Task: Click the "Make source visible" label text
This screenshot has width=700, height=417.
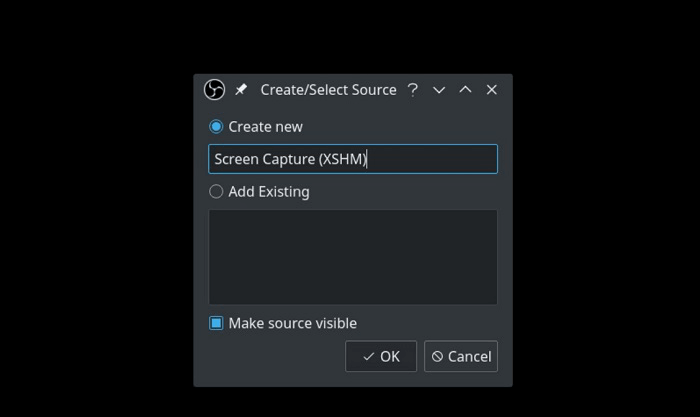Action: pos(292,323)
